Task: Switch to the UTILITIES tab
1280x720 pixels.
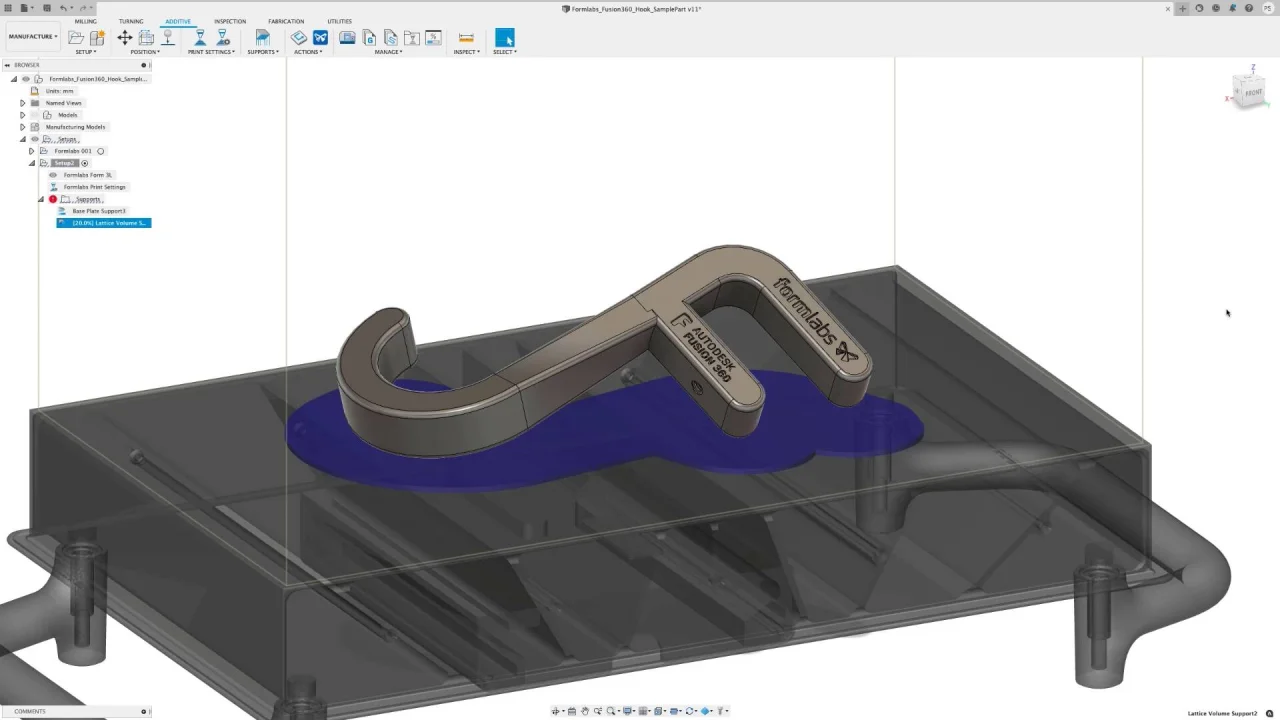Action: (x=339, y=21)
